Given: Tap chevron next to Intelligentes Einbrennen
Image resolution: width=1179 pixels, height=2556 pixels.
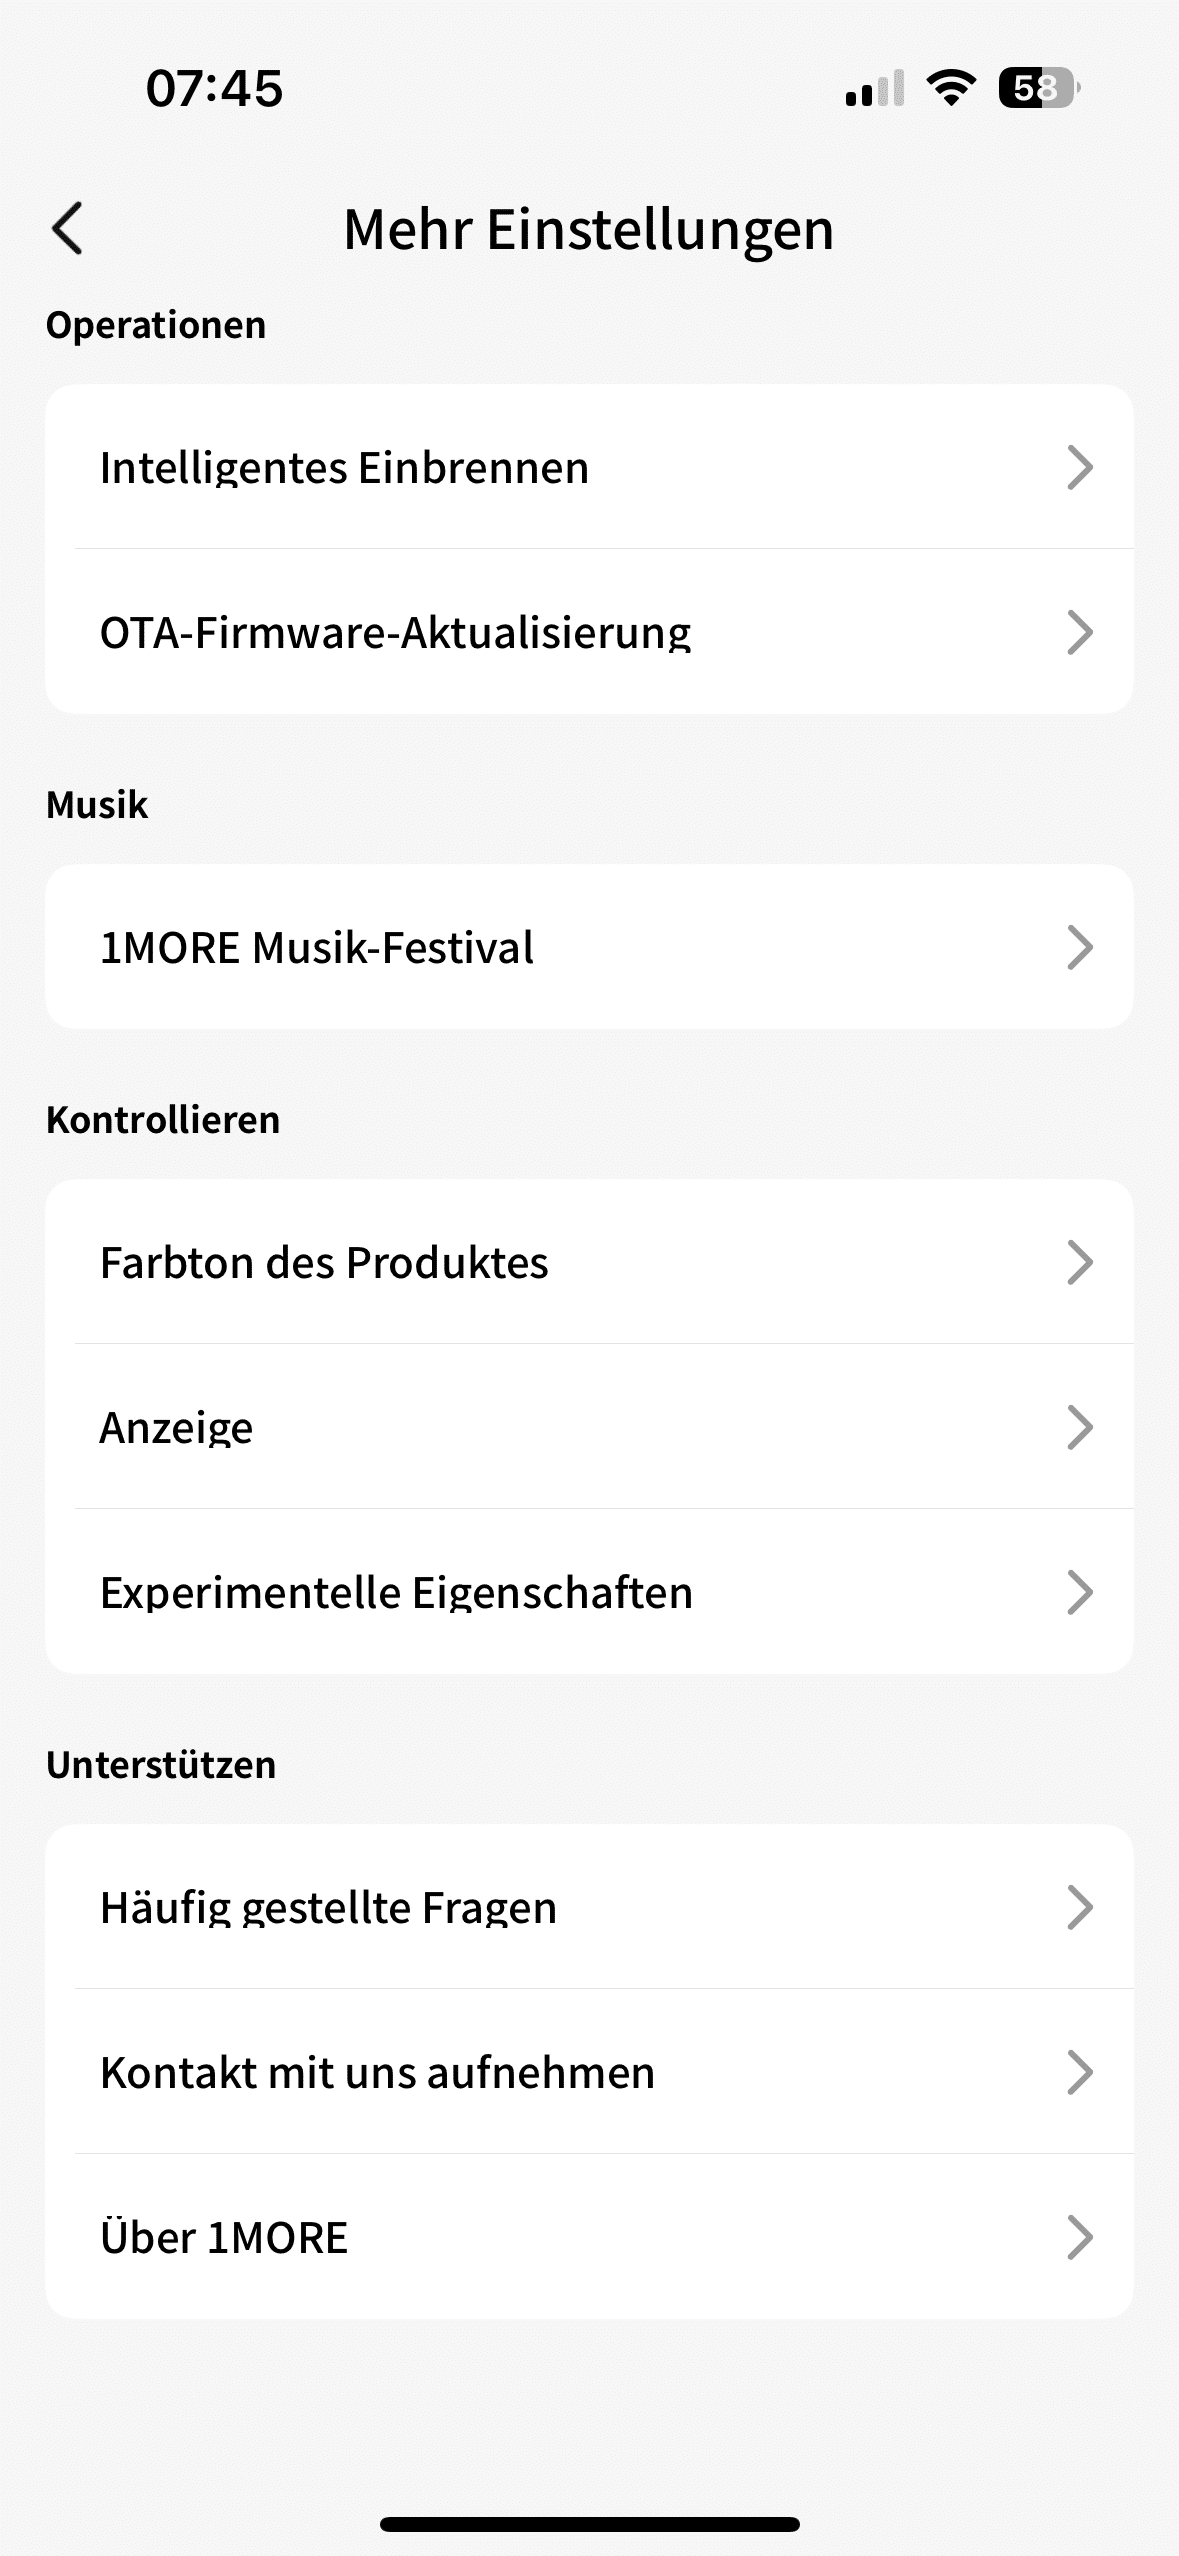Looking at the screenshot, I should tap(1079, 467).
